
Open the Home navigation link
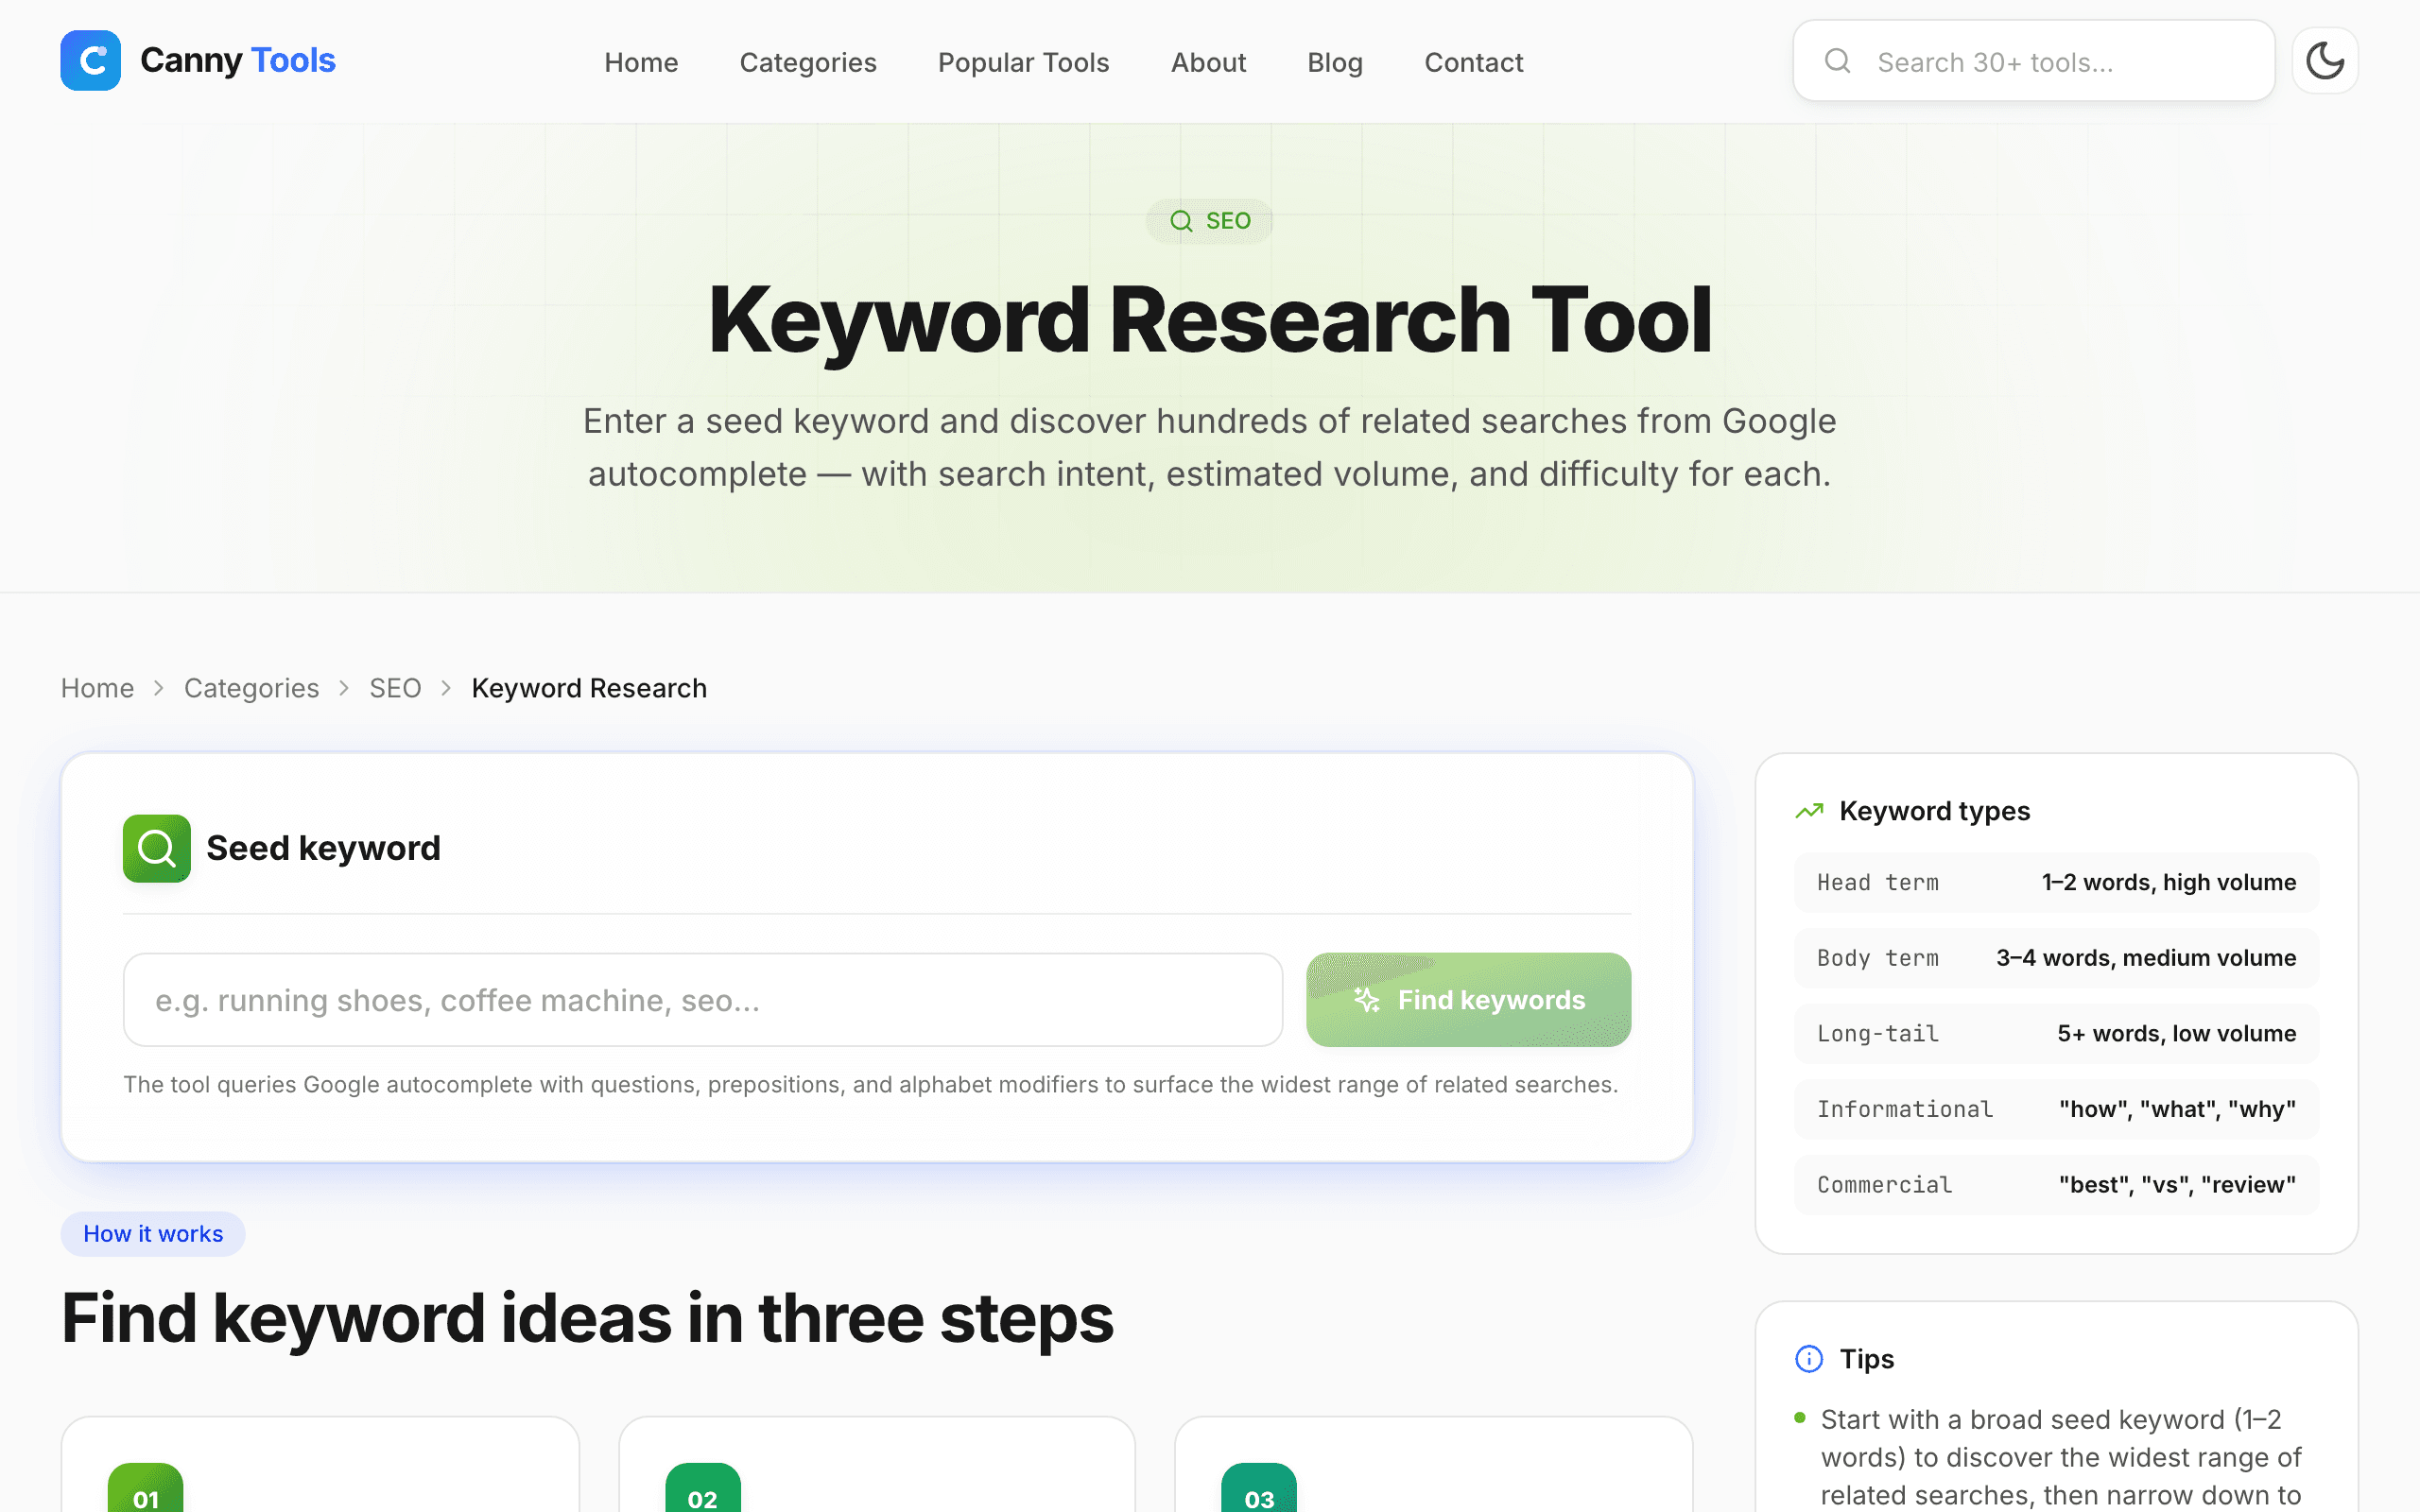coord(641,62)
